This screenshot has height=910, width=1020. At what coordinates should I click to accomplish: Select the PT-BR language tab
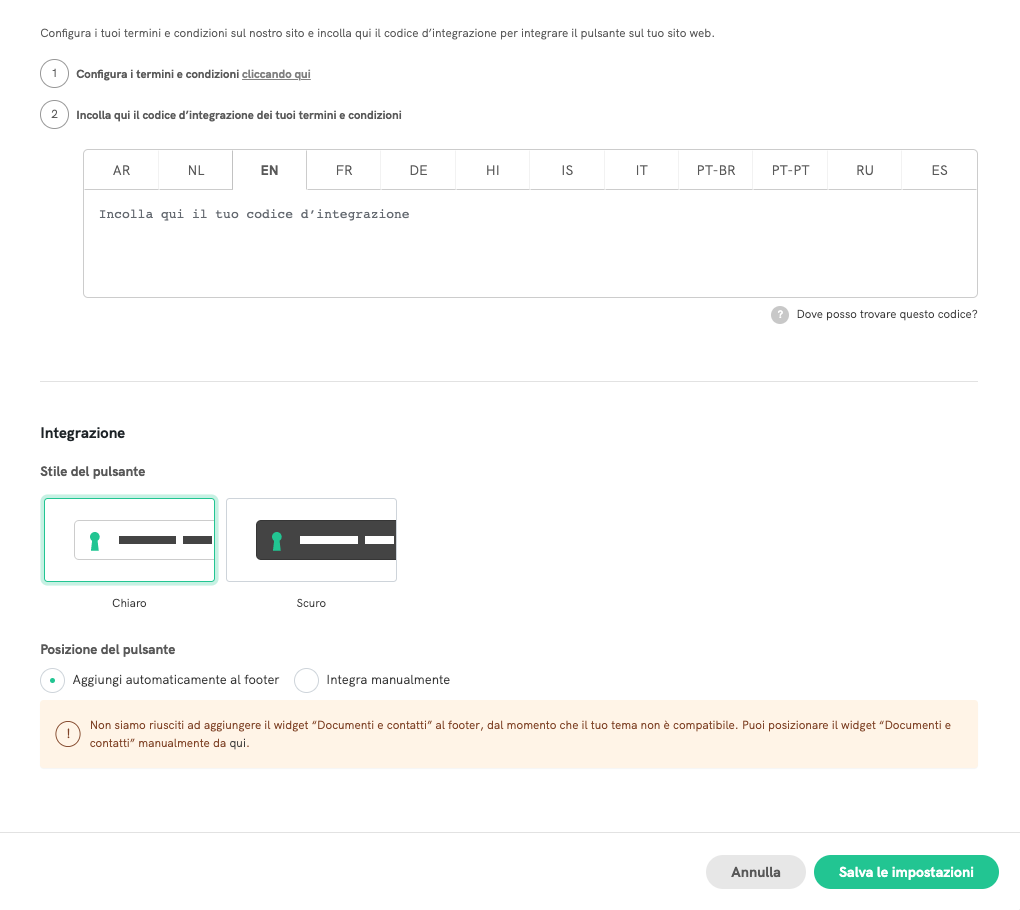[716, 171]
